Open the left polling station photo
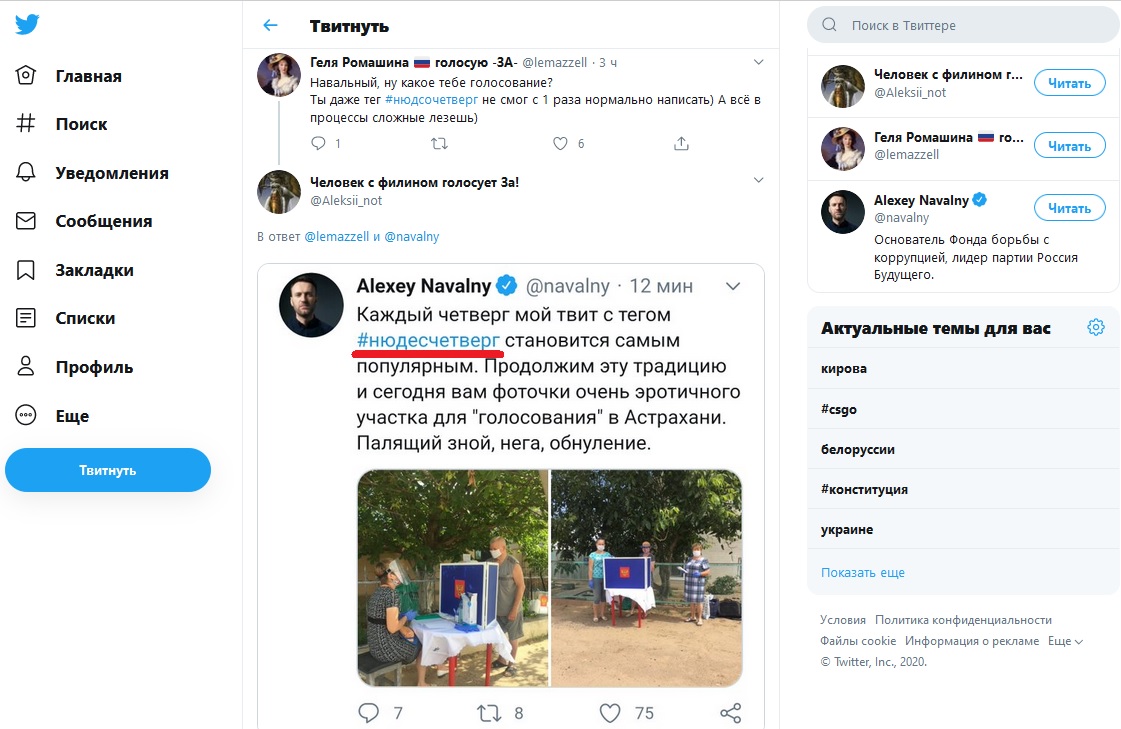This screenshot has height=729, width=1121. [453, 578]
